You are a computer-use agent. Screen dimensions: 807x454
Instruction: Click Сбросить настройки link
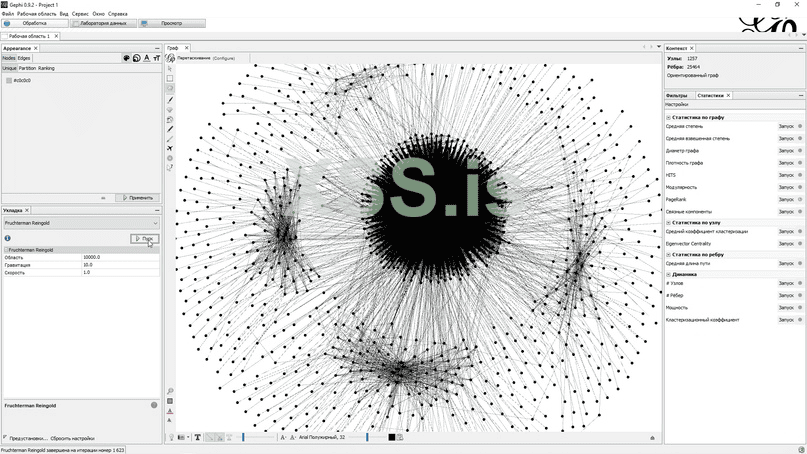[72, 439]
